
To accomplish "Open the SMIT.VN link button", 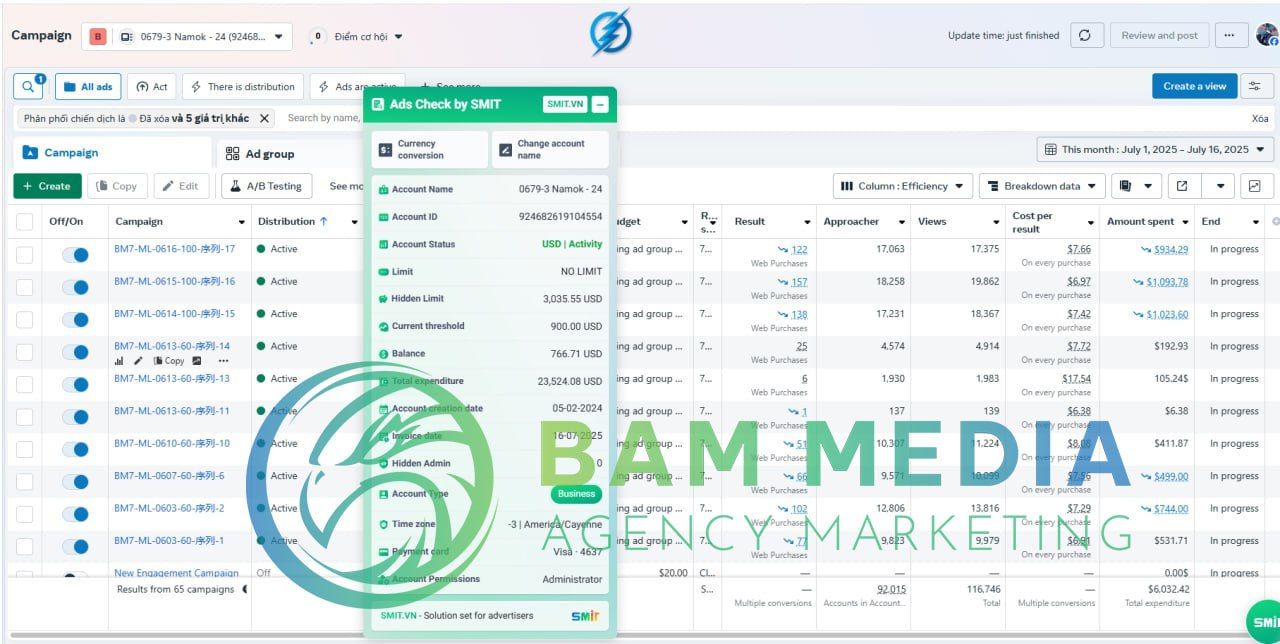I will click(565, 104).
